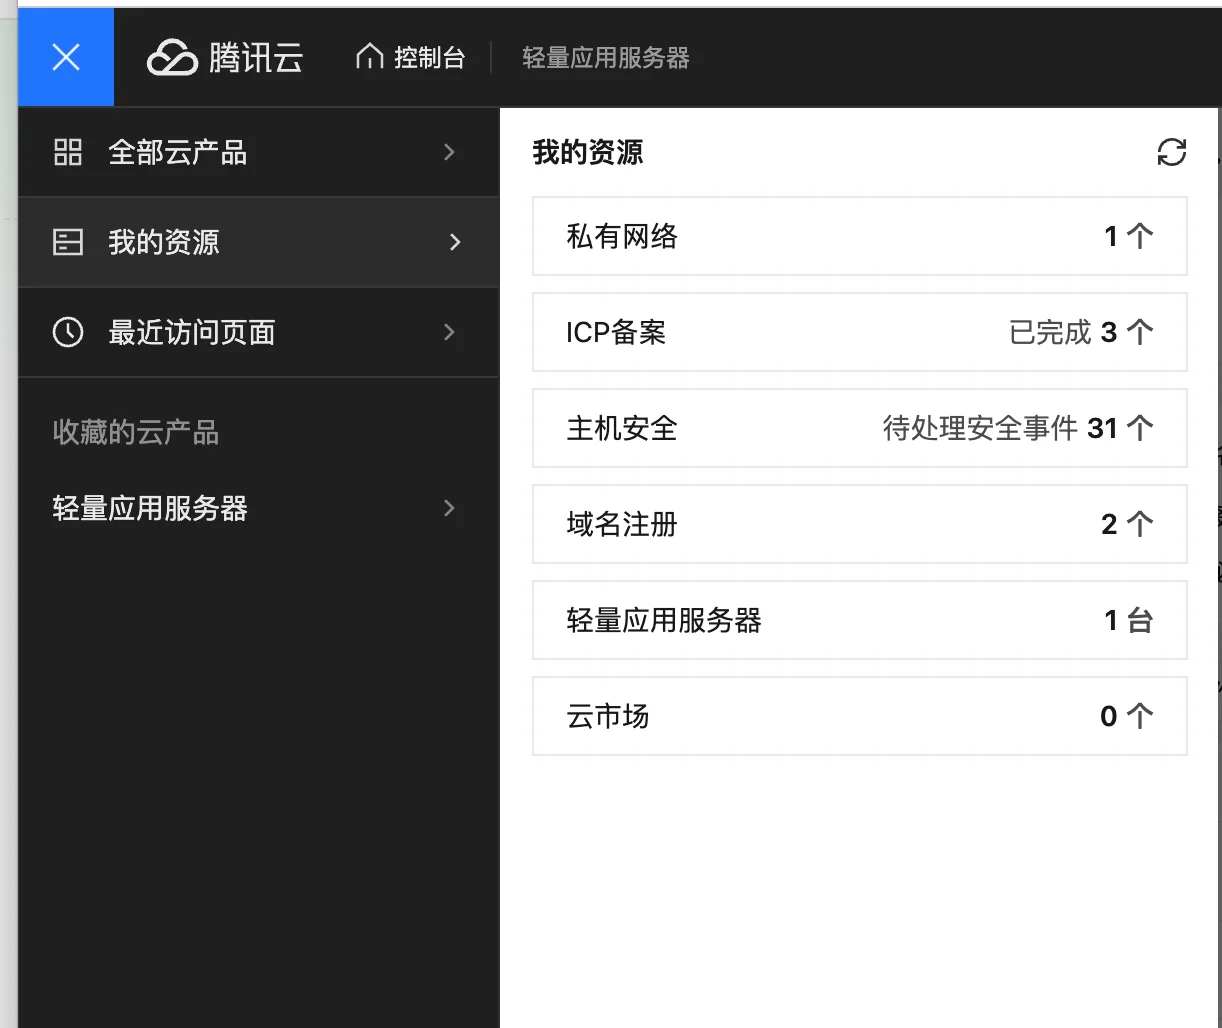Screen dimensions: 1222x1028
Task: View 域名注册 with 2 domains
Action: pos(860,524)
